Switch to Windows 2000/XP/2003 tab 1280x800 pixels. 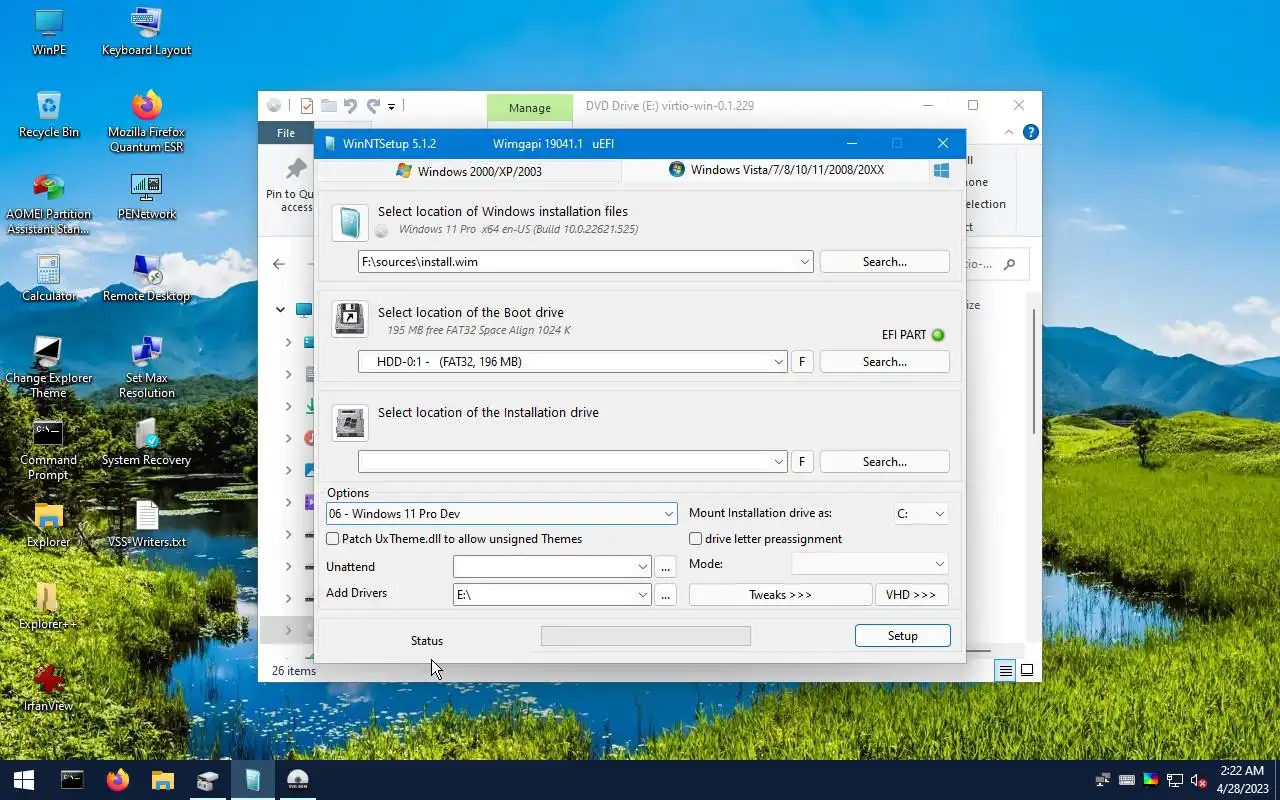coord(469,171)
